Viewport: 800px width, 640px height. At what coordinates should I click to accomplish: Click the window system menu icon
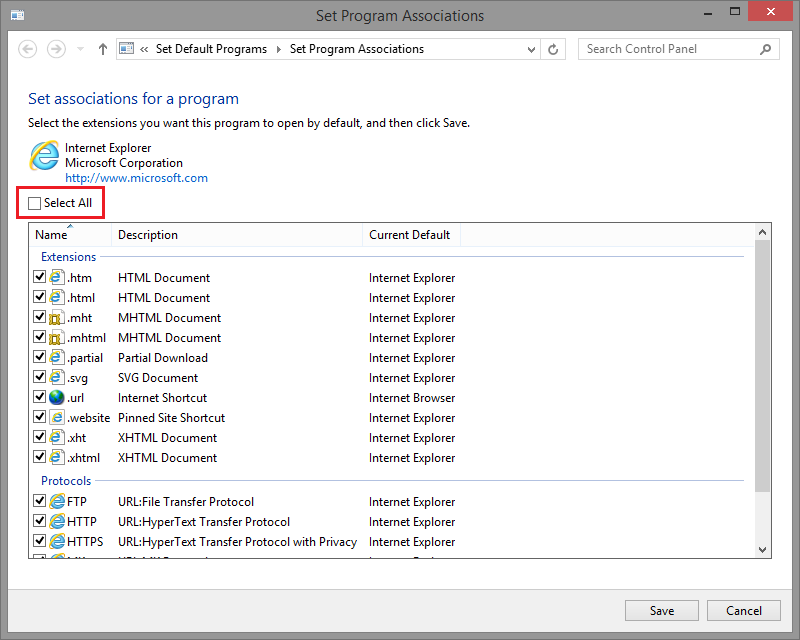click(x=17, y=15)
